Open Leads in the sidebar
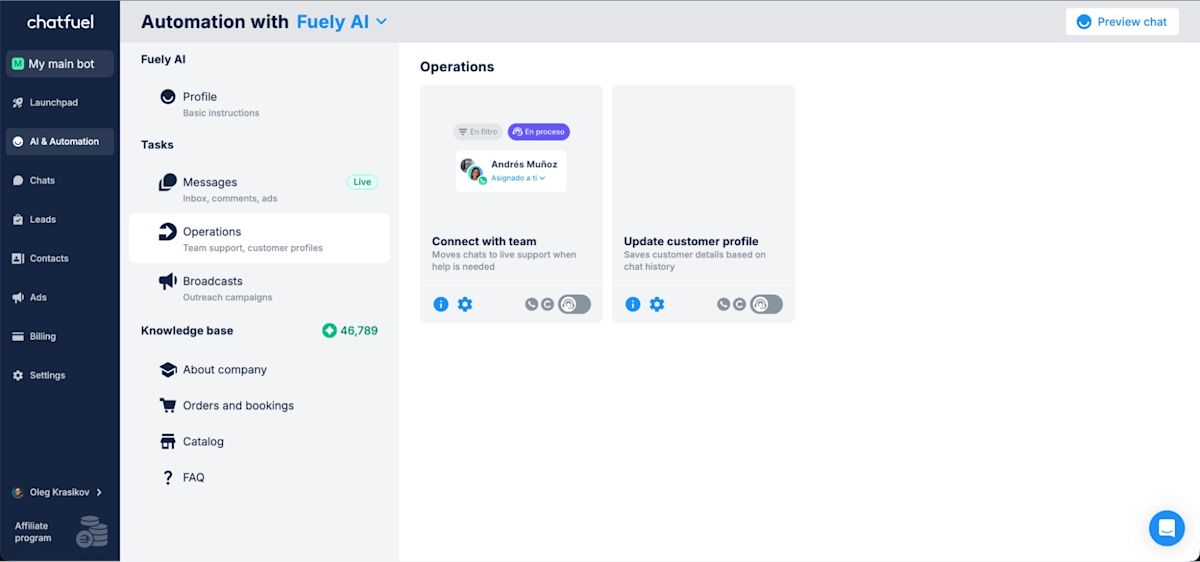The width and height of the screenshot is (1200, 562). [43, 219]
